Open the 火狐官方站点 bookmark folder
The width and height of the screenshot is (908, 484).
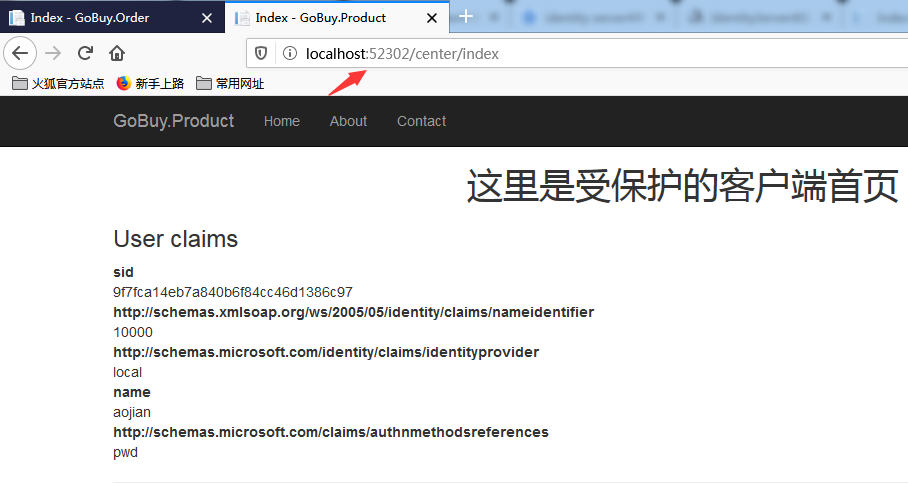58,83
